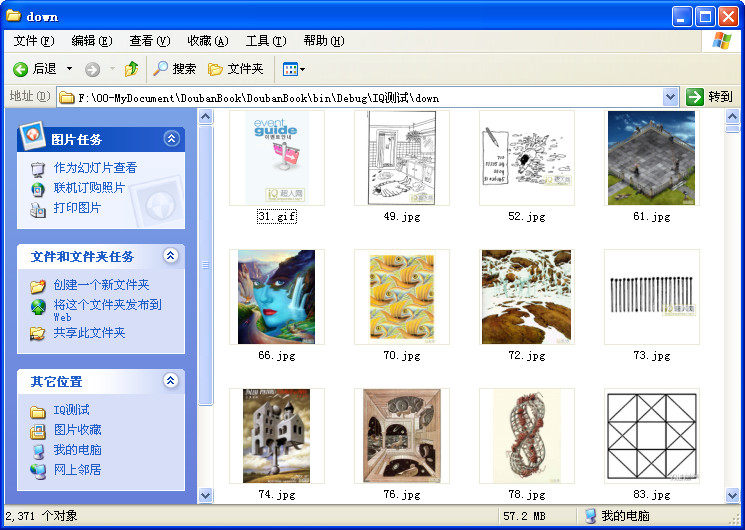
Task: Select the 70.jpg thumbnail
Action: tap(402, 297)
